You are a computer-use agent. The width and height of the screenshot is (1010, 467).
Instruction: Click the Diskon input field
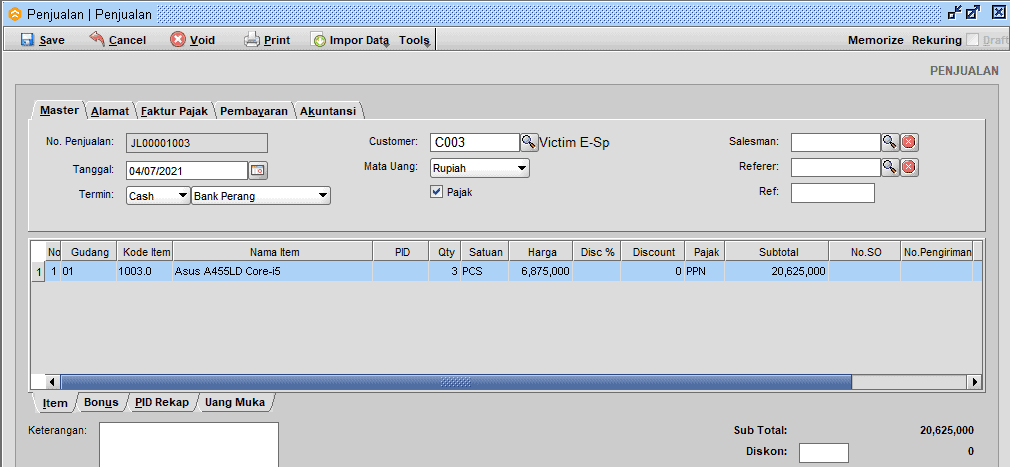[x=823, y=453]
